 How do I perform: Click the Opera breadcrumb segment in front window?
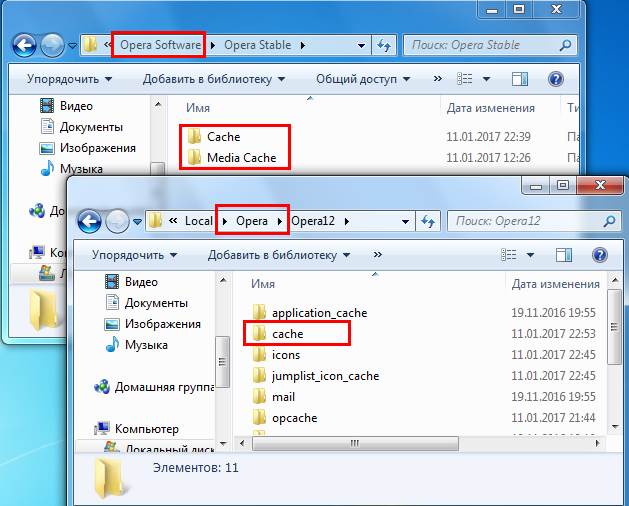tap(252, 221)
